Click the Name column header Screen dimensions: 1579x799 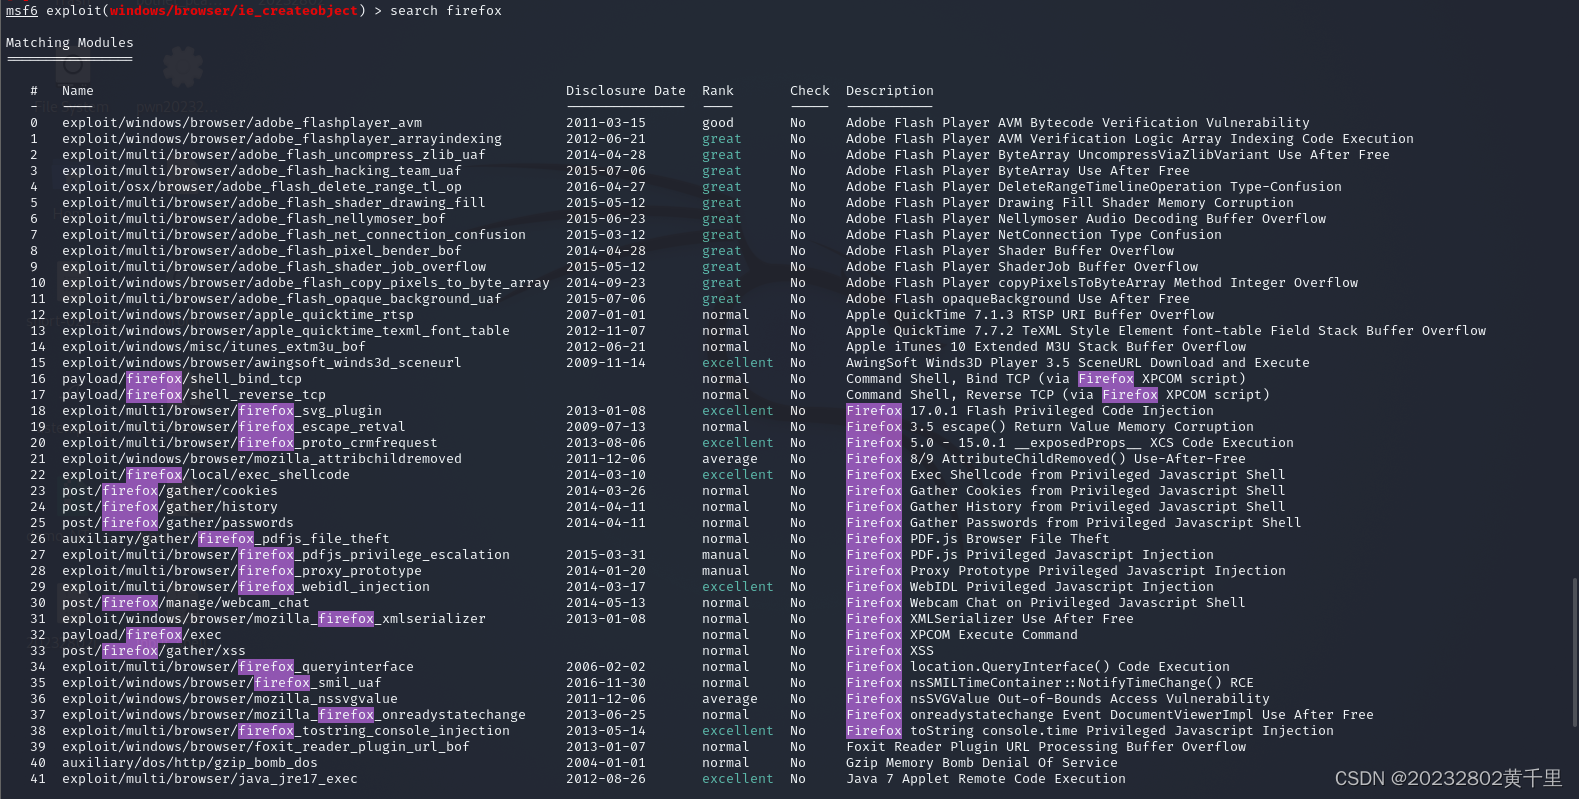click(78, 91)
